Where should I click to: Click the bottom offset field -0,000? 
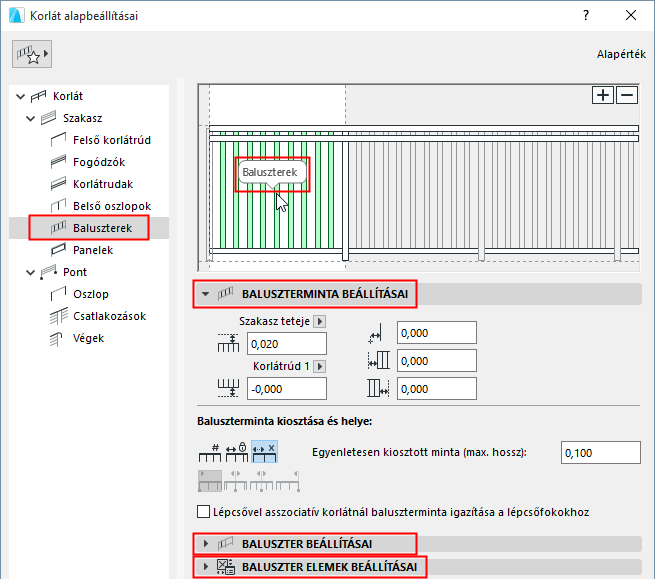pyautogui.click(x=287, y=389)
